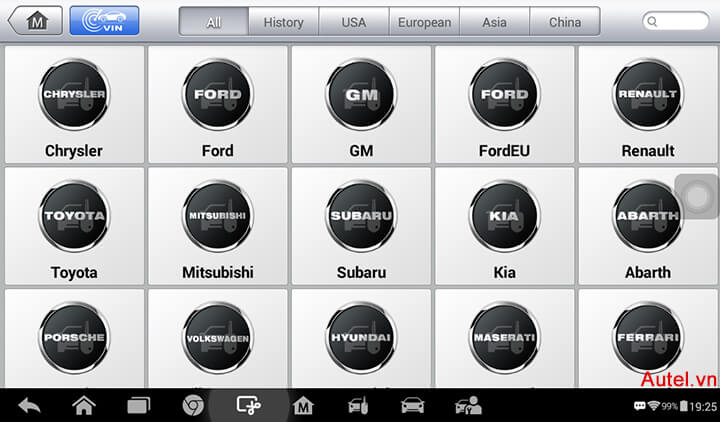The height and width of the screenshot is (422, 720).
Task: Choose the Mitsubishi brand icon
Action: point(218,216)
